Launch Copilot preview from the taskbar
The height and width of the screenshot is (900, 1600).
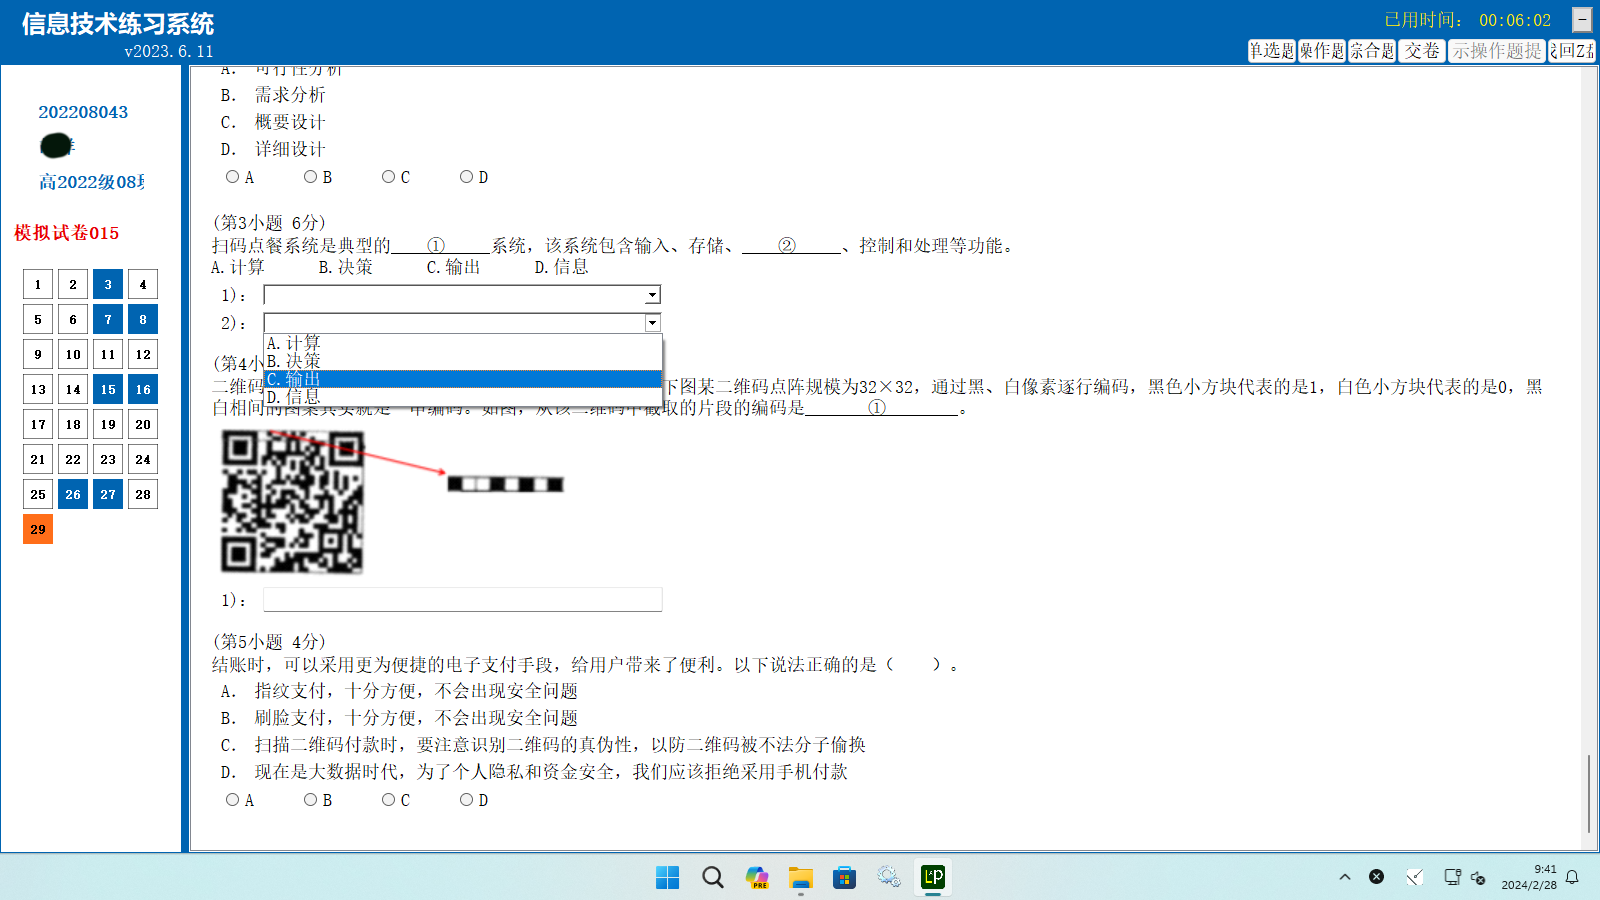tap(757, 878)
